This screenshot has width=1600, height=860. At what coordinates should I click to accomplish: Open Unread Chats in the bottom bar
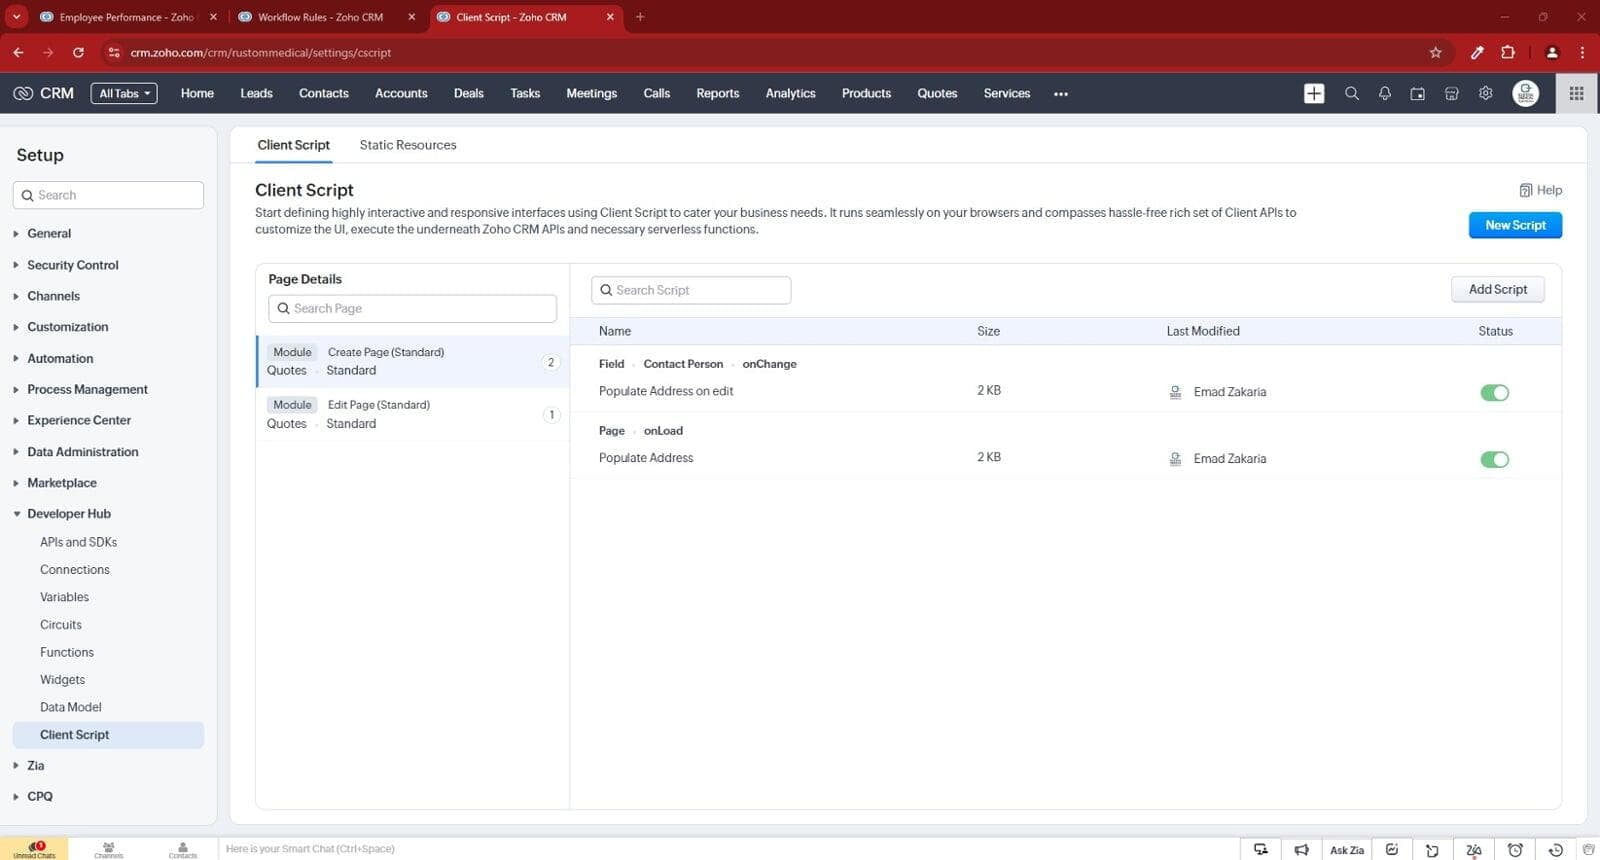pyautogui.click(x=34, y=849)
